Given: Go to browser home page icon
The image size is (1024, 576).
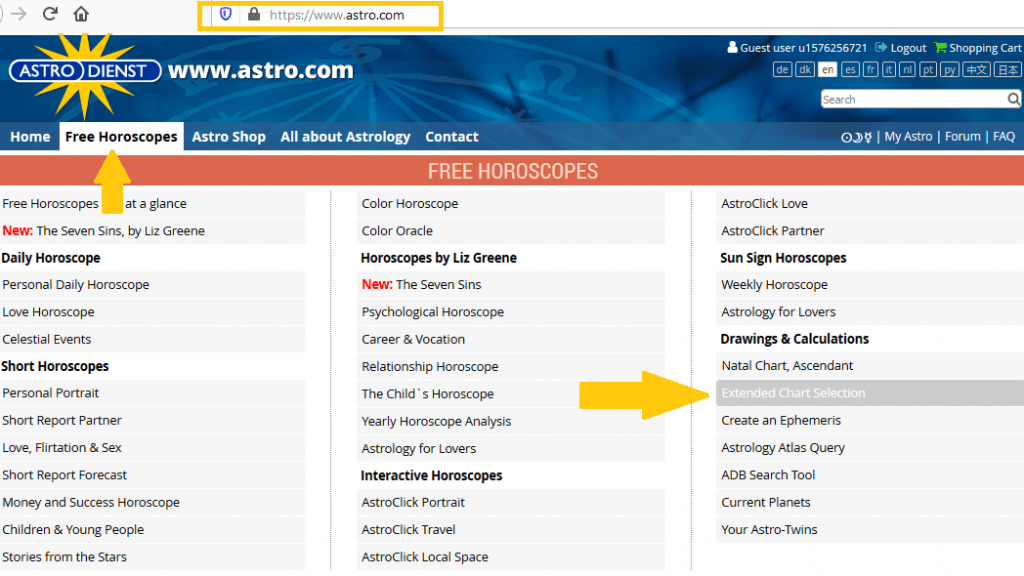Looking at the screenshot, I should [81, 14].
